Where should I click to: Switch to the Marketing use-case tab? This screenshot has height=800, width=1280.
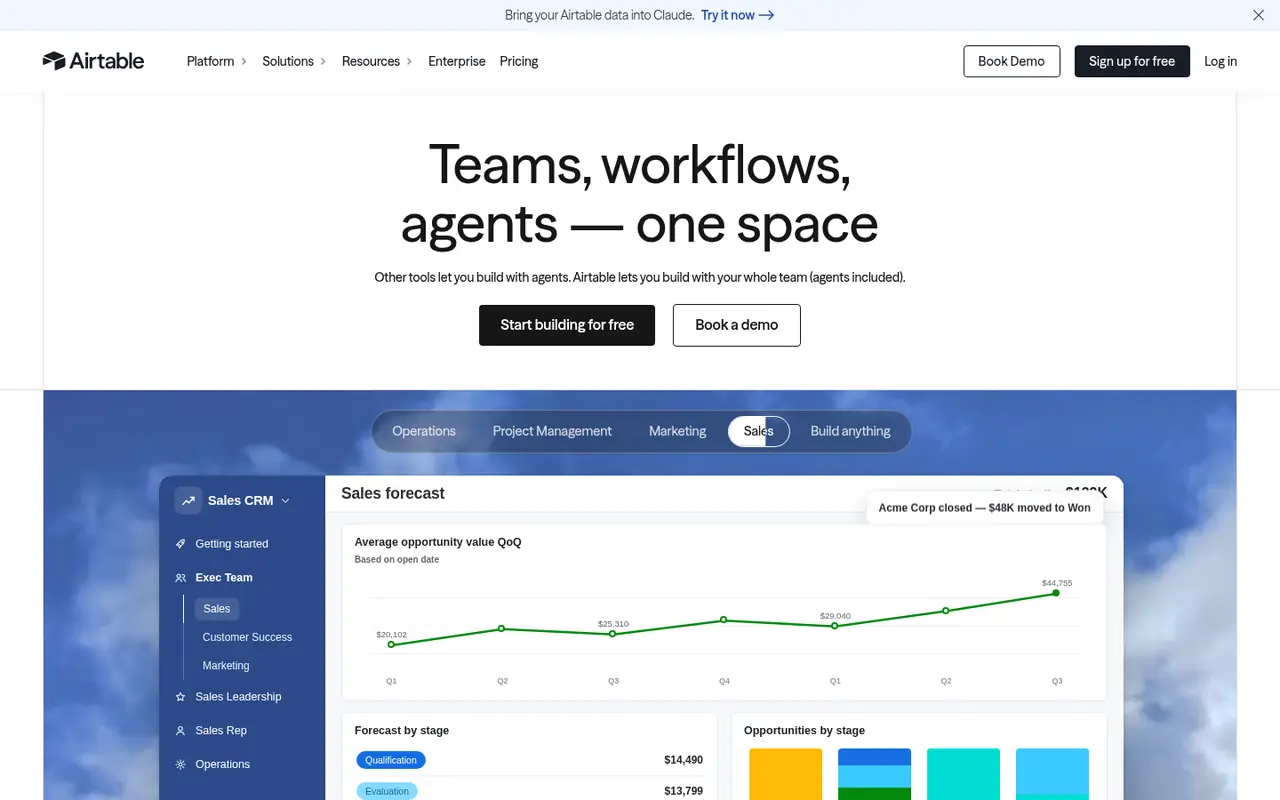(677, 431)
